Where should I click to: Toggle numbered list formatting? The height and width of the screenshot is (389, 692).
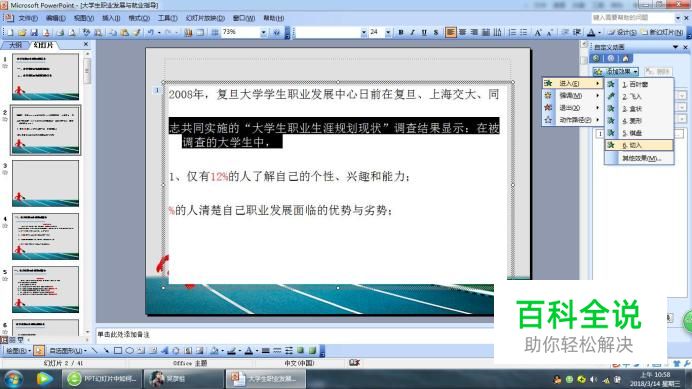point(512,32)
